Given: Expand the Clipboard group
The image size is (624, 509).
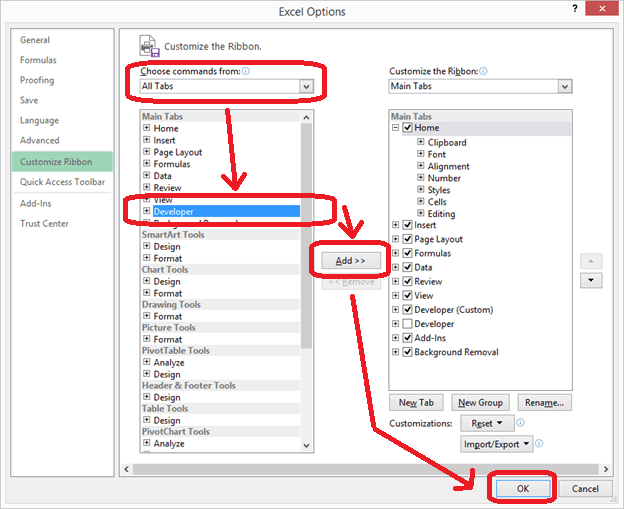Looking at the screenshot, I should [421, 142].
